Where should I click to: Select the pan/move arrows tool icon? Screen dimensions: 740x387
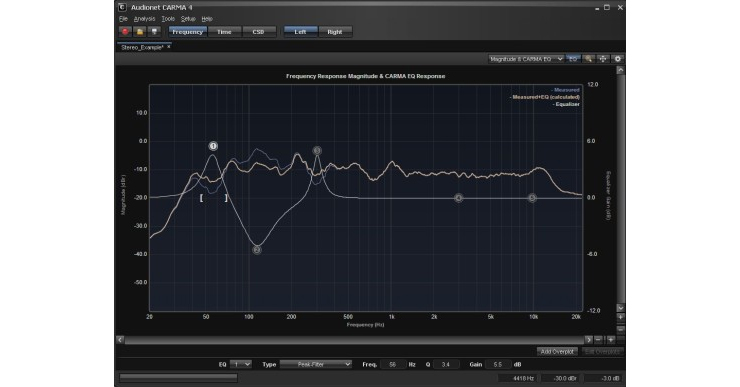click(x=603, y=59)
